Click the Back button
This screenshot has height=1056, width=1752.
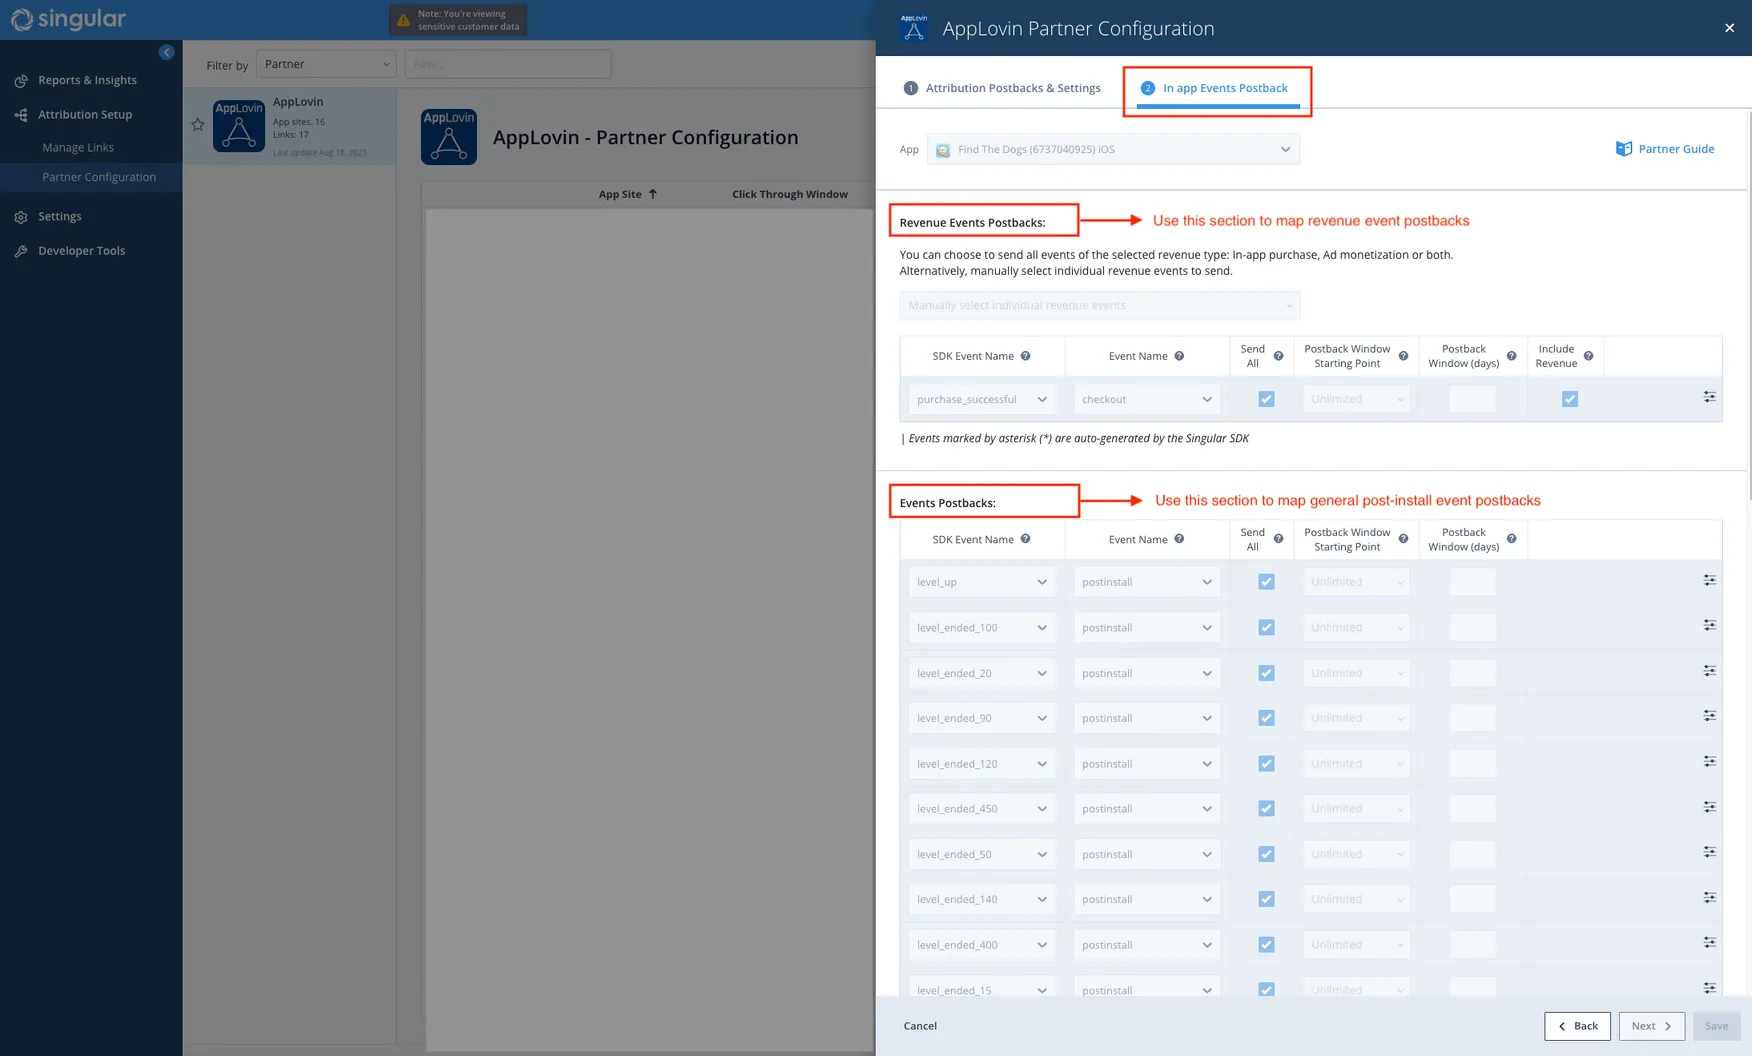1577,1025
